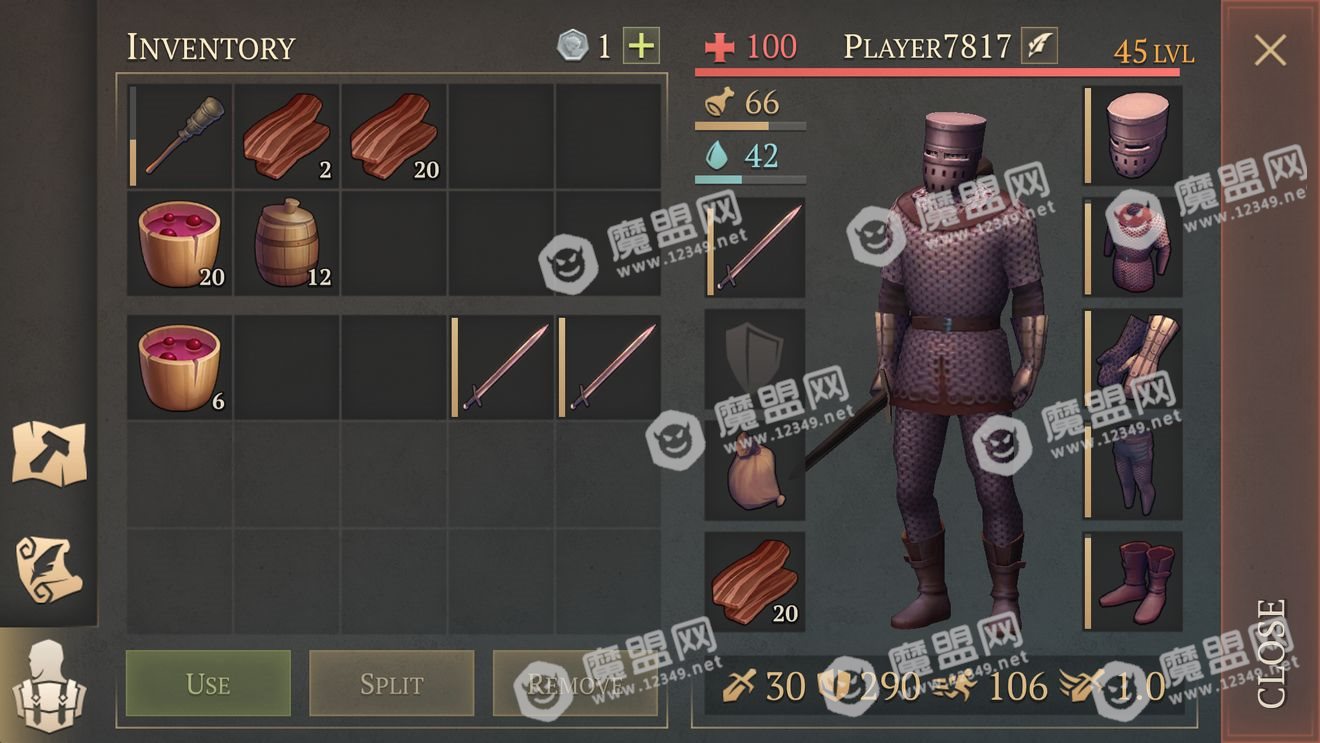The width and height of the screenshot is (1320, 743).
Task: Select the wooden barrel with 12
Action: tap(287, 243)
